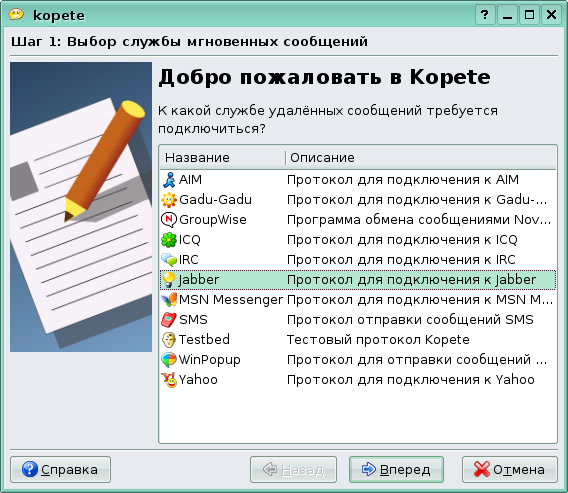The height and width of the screenshot is (493, 568).
Task: Click the Testbed face icon
Action: coord(169,340)
